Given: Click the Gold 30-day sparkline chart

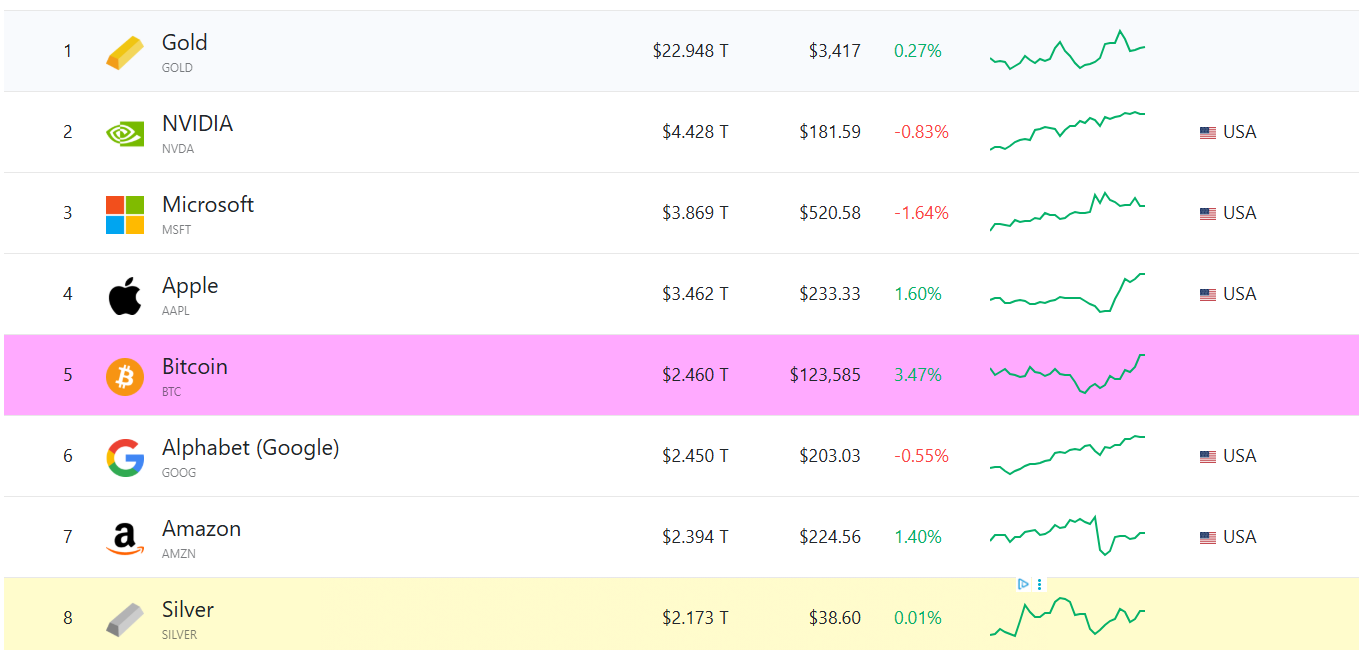Looking at the screenshot, I should tap(1067, 50).
